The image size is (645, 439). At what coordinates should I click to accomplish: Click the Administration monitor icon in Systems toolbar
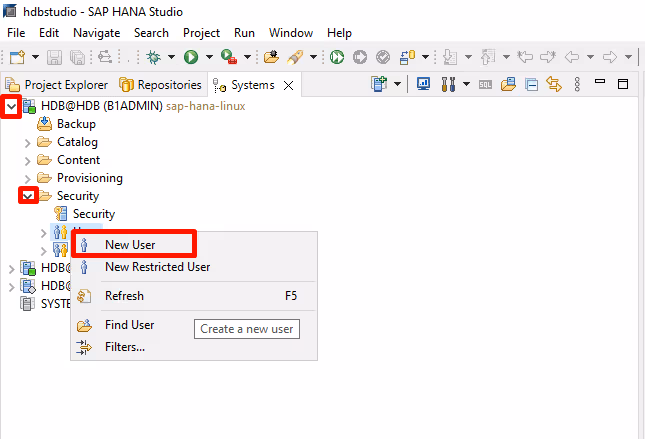(x=423, y=85)
